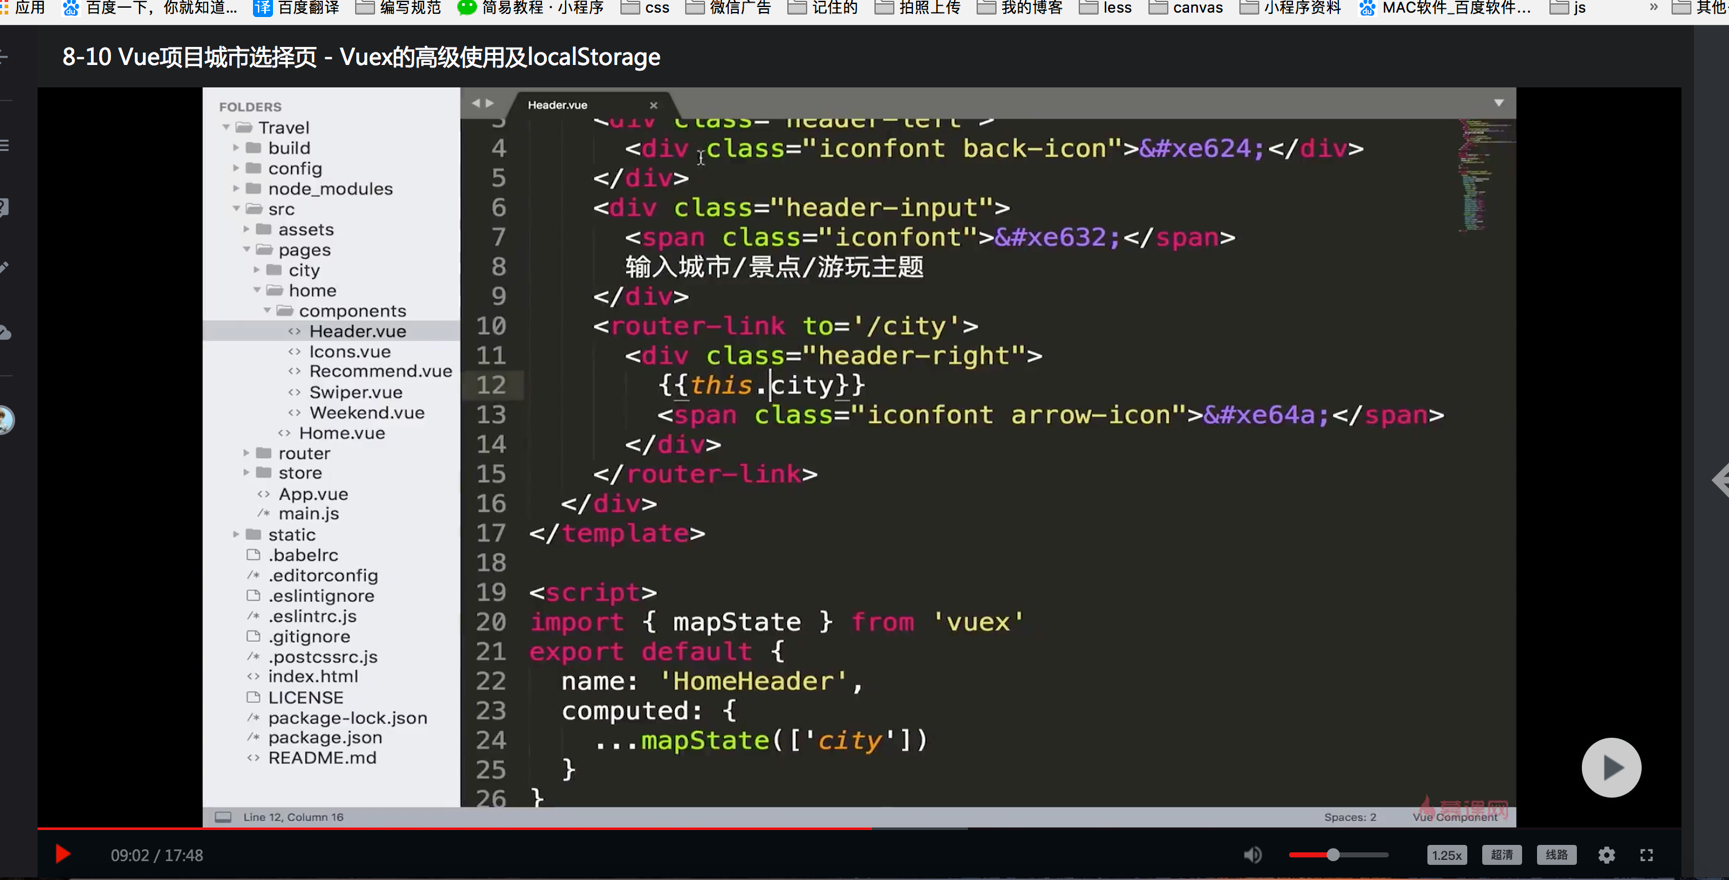The width and height of the screenshot is (1729, 880).
Task: Collapse the src folder
Action: tap(236, 209)
